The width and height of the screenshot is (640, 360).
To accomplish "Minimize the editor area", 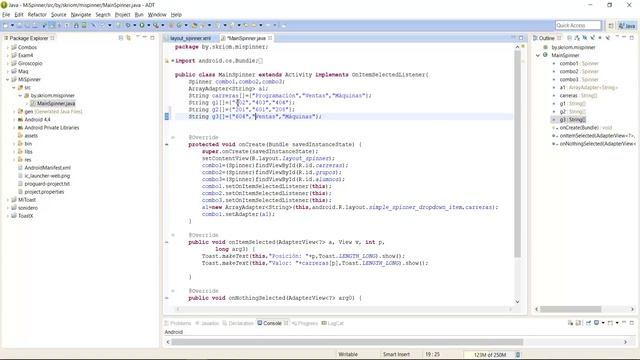I will (x=513, y=38).
